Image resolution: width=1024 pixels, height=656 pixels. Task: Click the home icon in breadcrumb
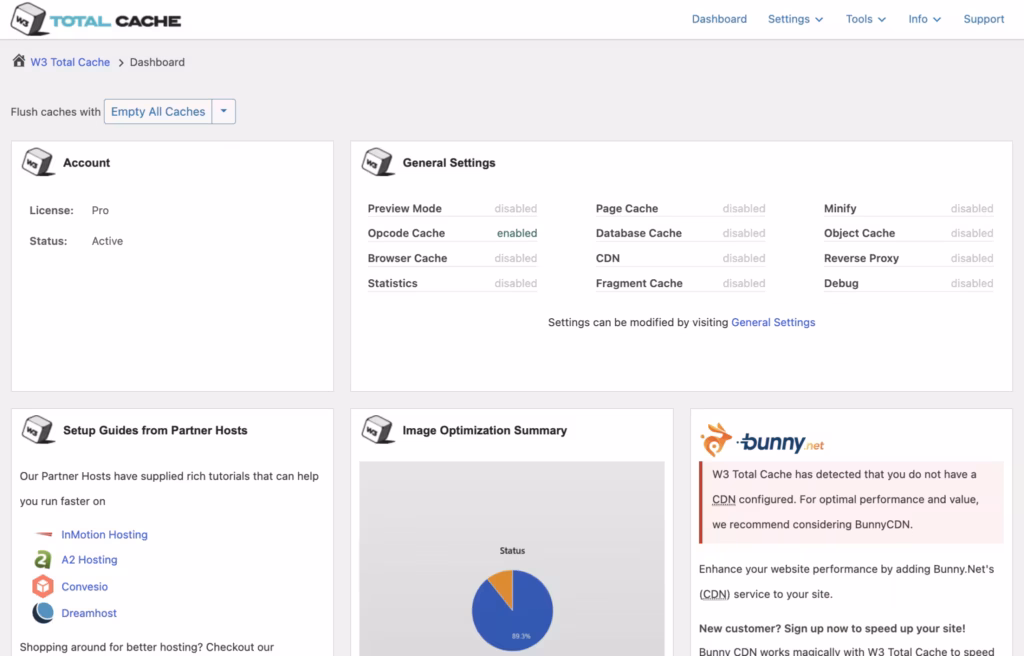19,61
